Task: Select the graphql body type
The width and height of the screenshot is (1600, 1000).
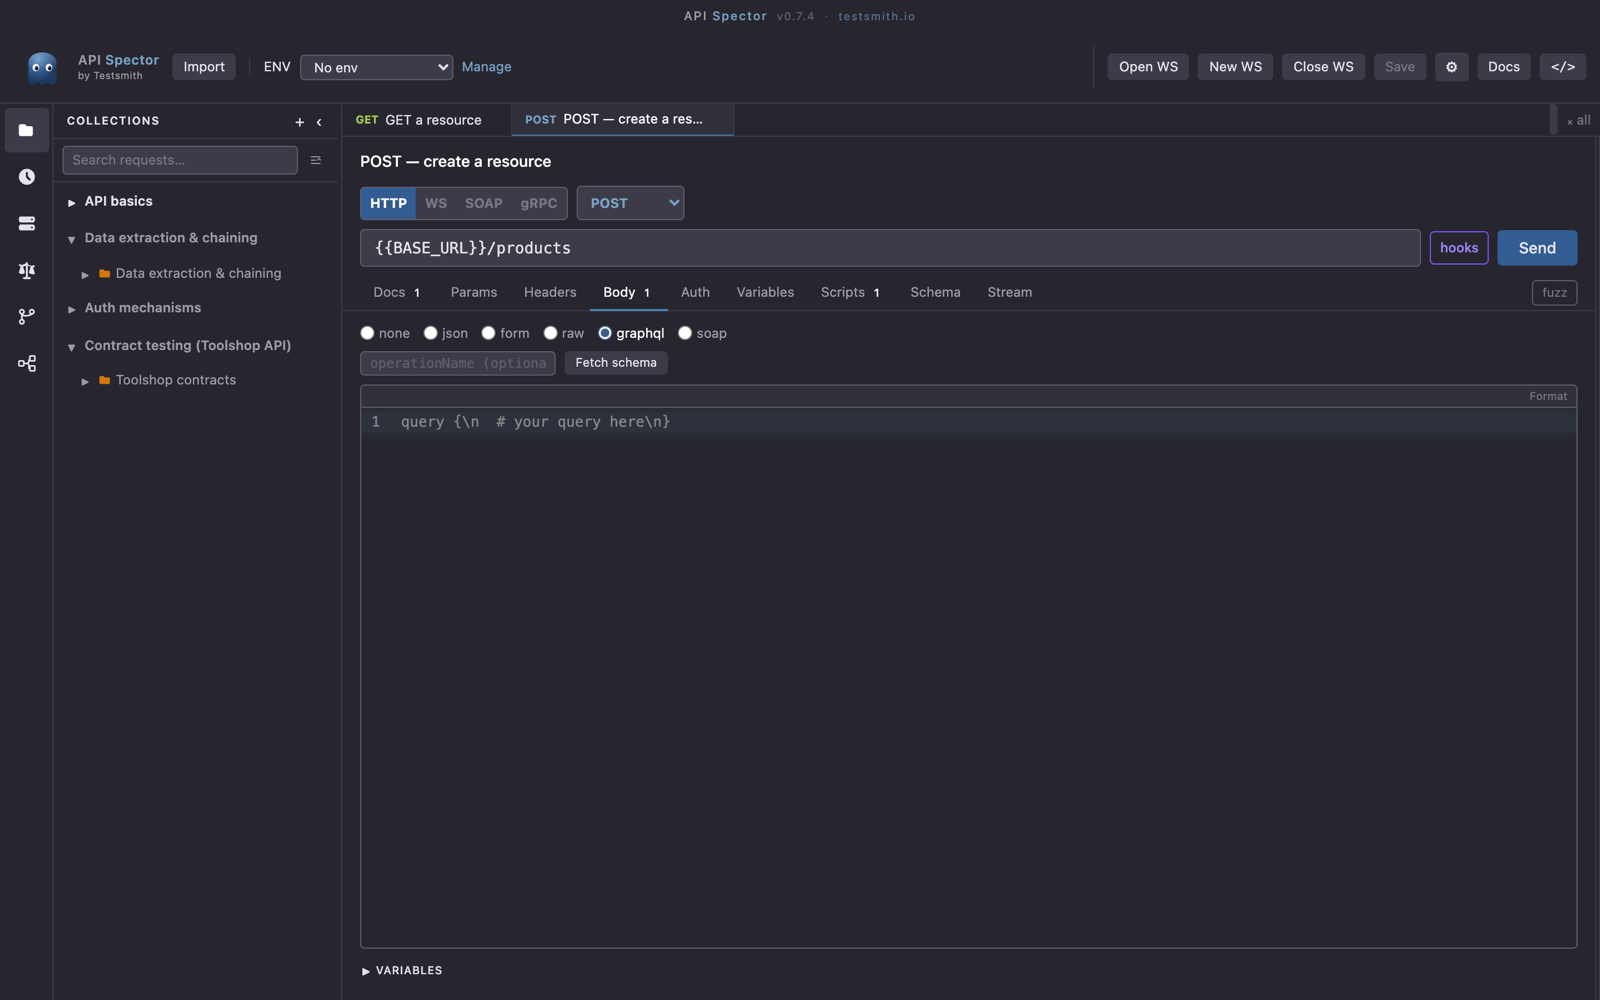Action: pos(604,333)
